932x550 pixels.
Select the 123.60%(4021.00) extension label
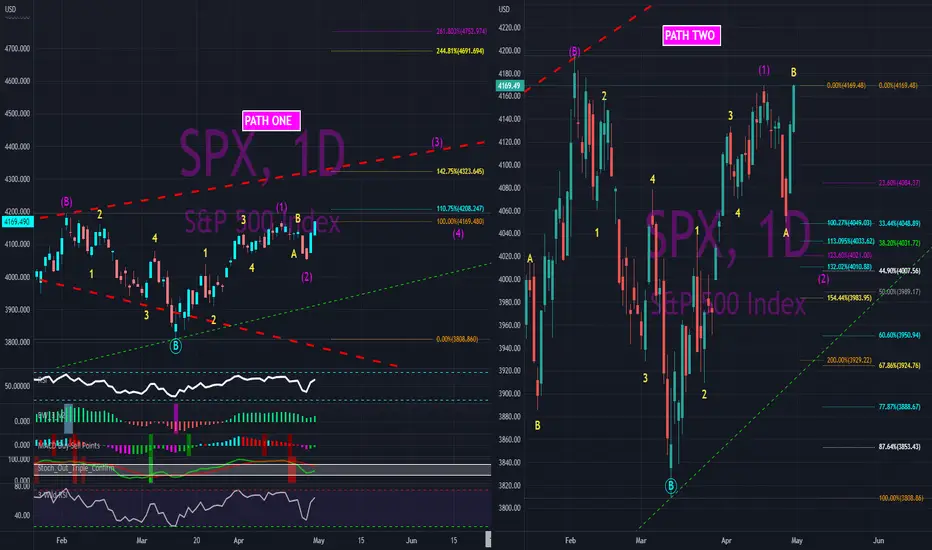[x=849, y=255]
